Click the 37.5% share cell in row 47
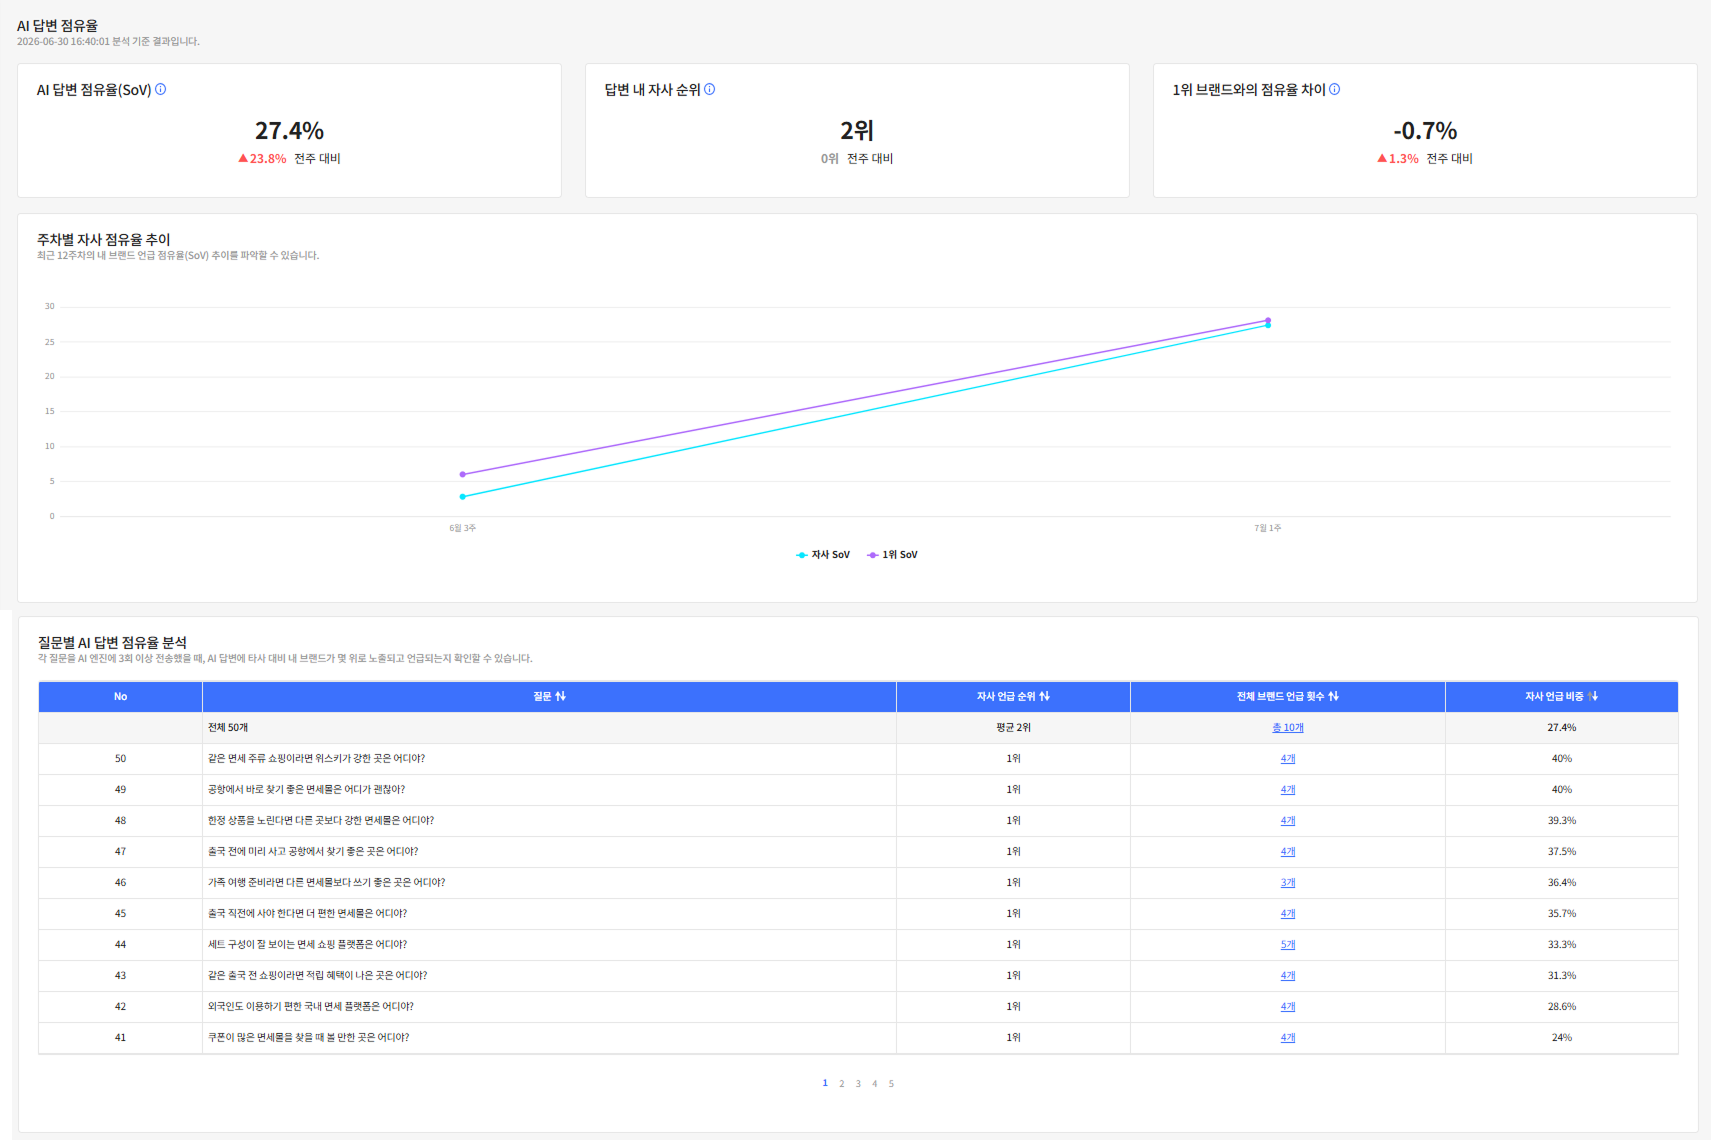1711x1140 pixels. coord(1562,852)
